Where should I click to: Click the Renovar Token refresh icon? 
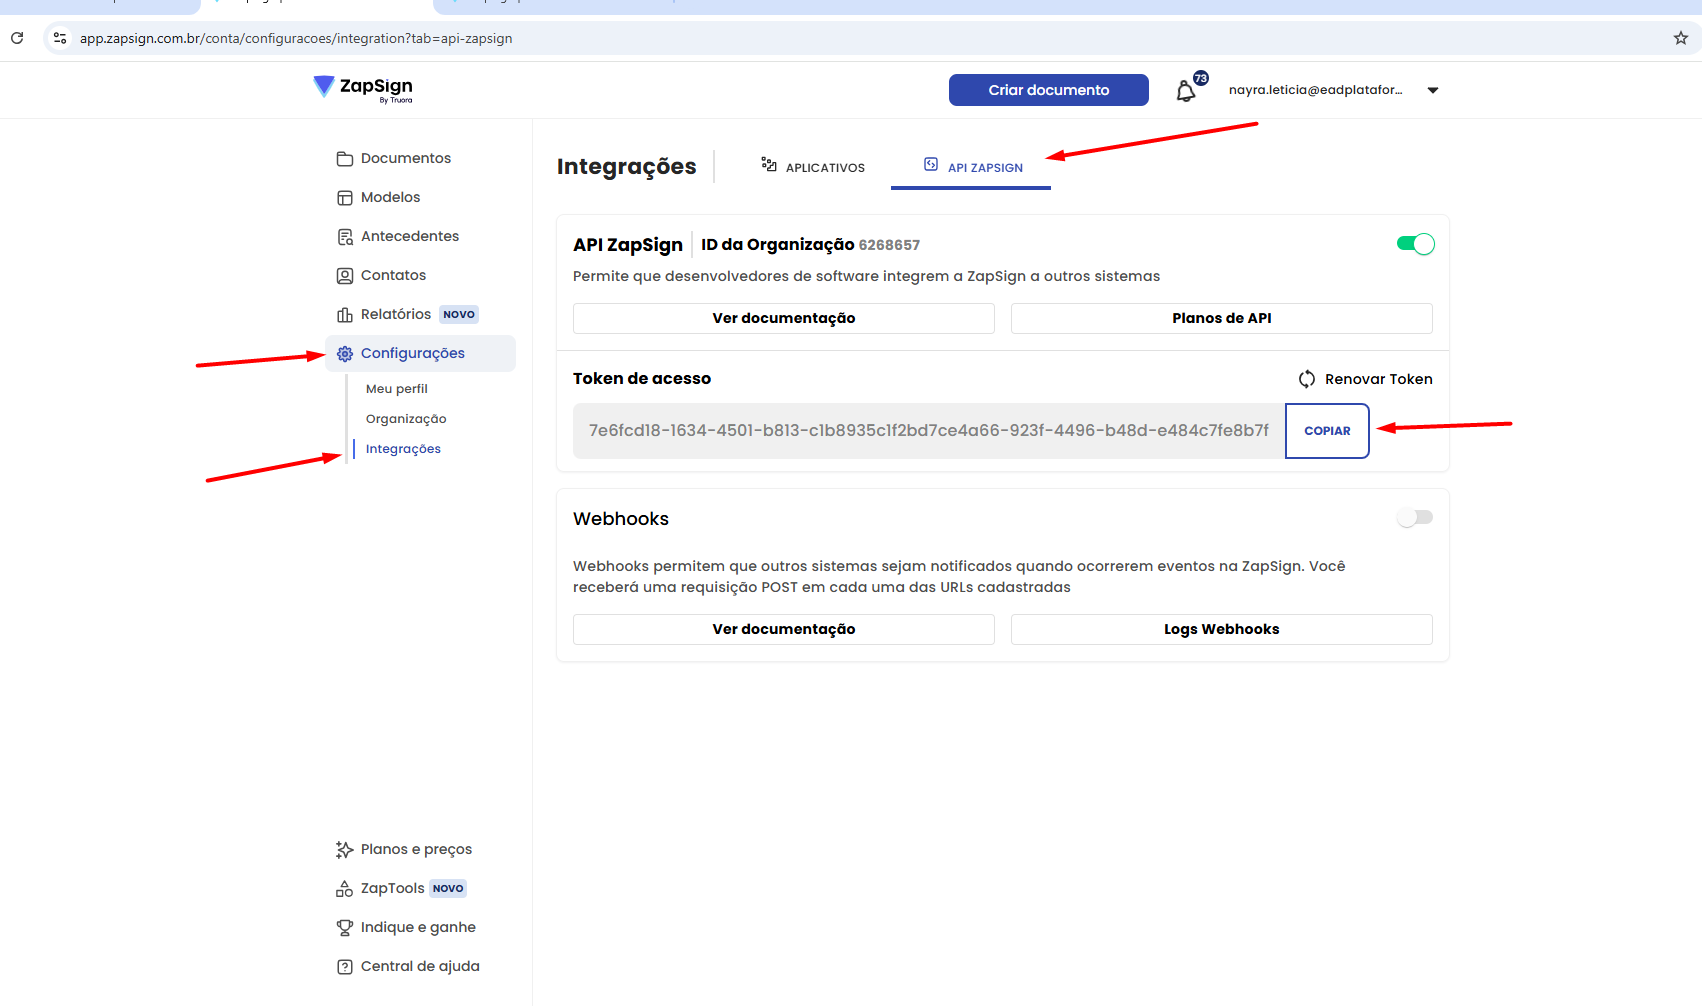click(x=1307, y=379)
